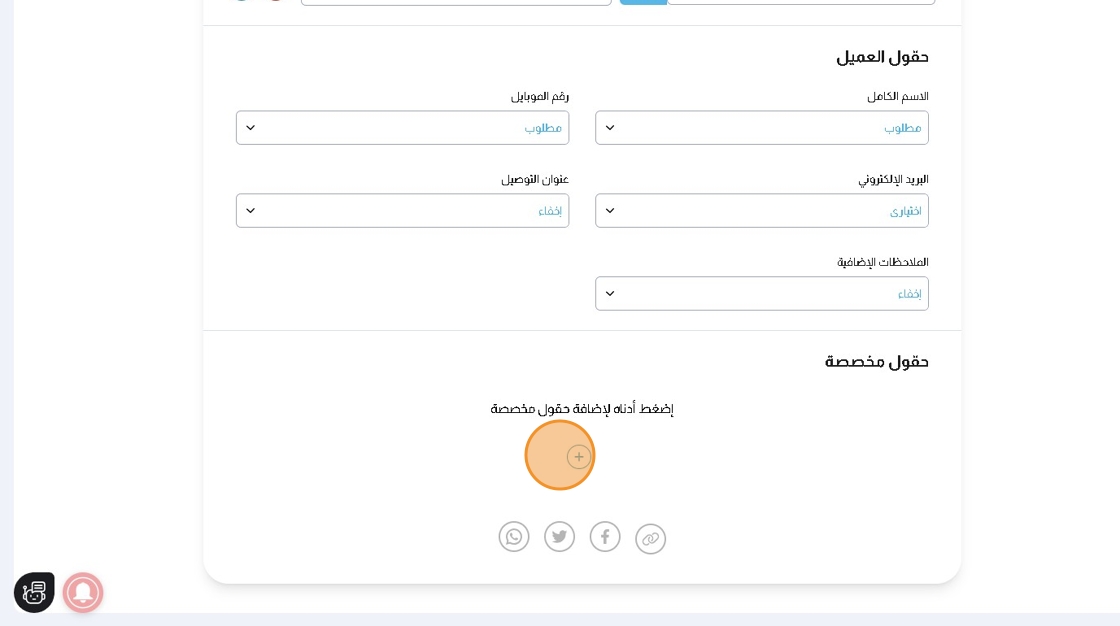Click the حقول مخصصة heading

876,362
